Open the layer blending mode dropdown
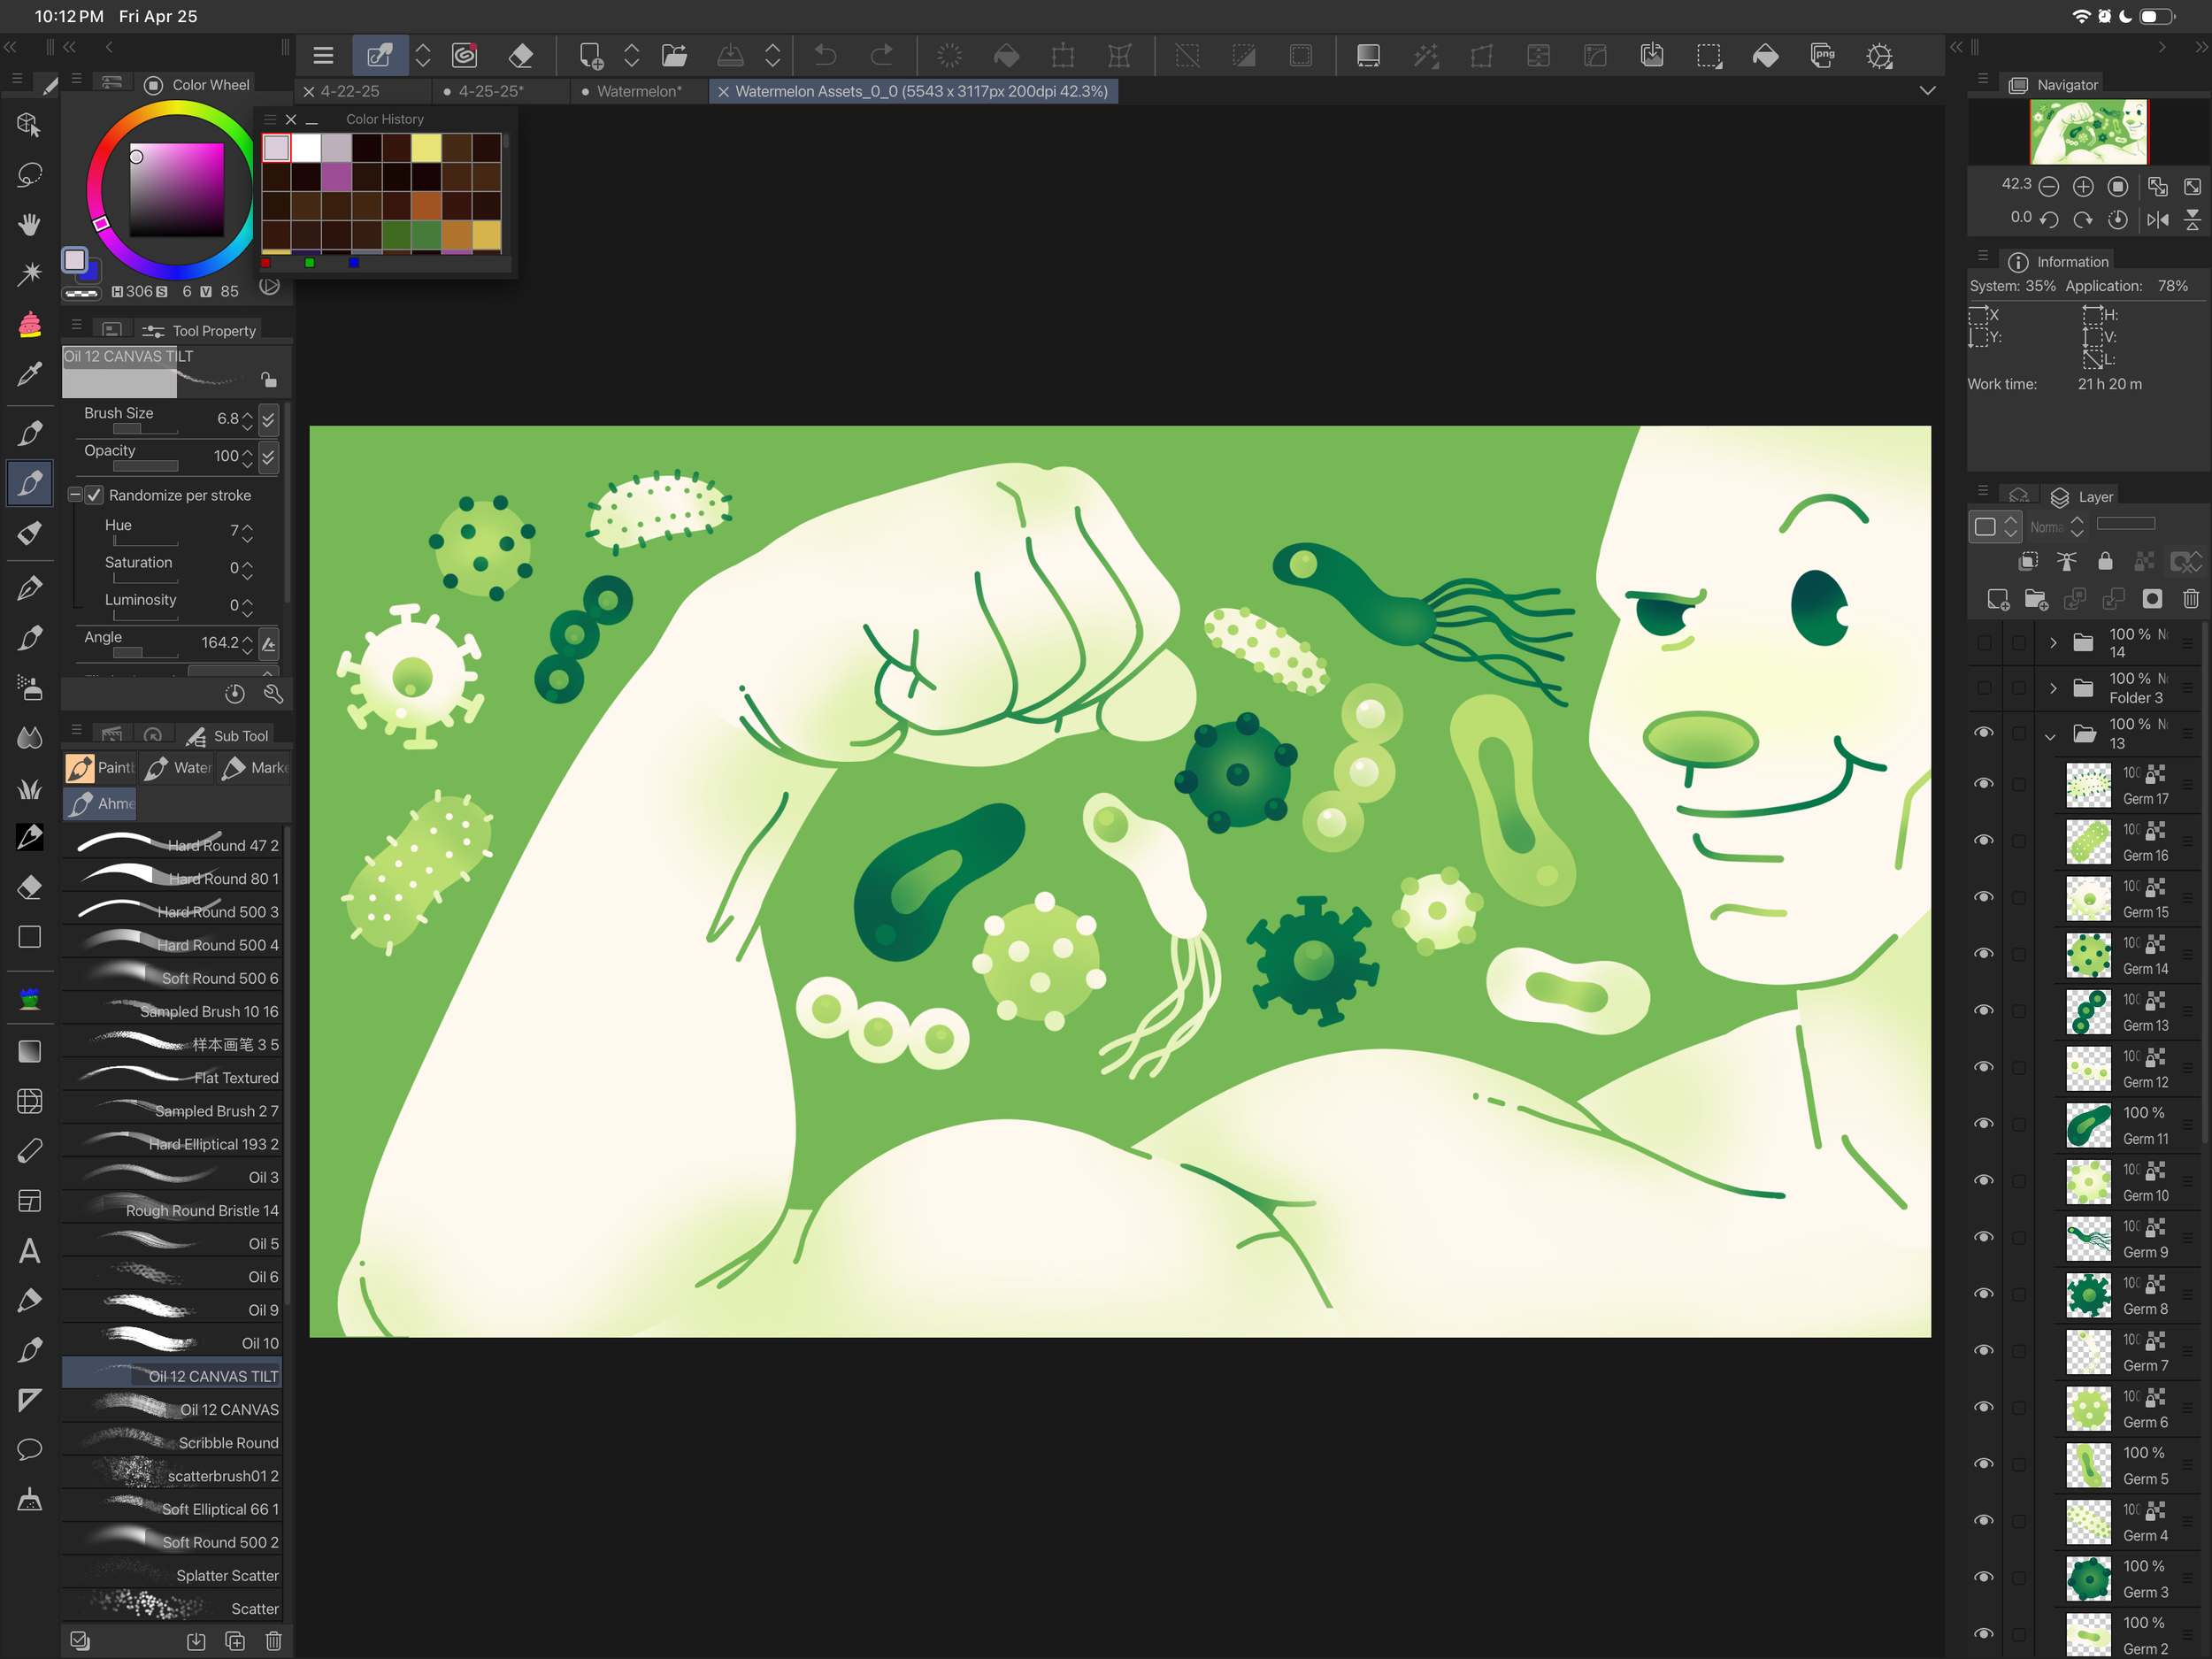Viewport: 2212px width, 1659px height. tap(2057, 526)
